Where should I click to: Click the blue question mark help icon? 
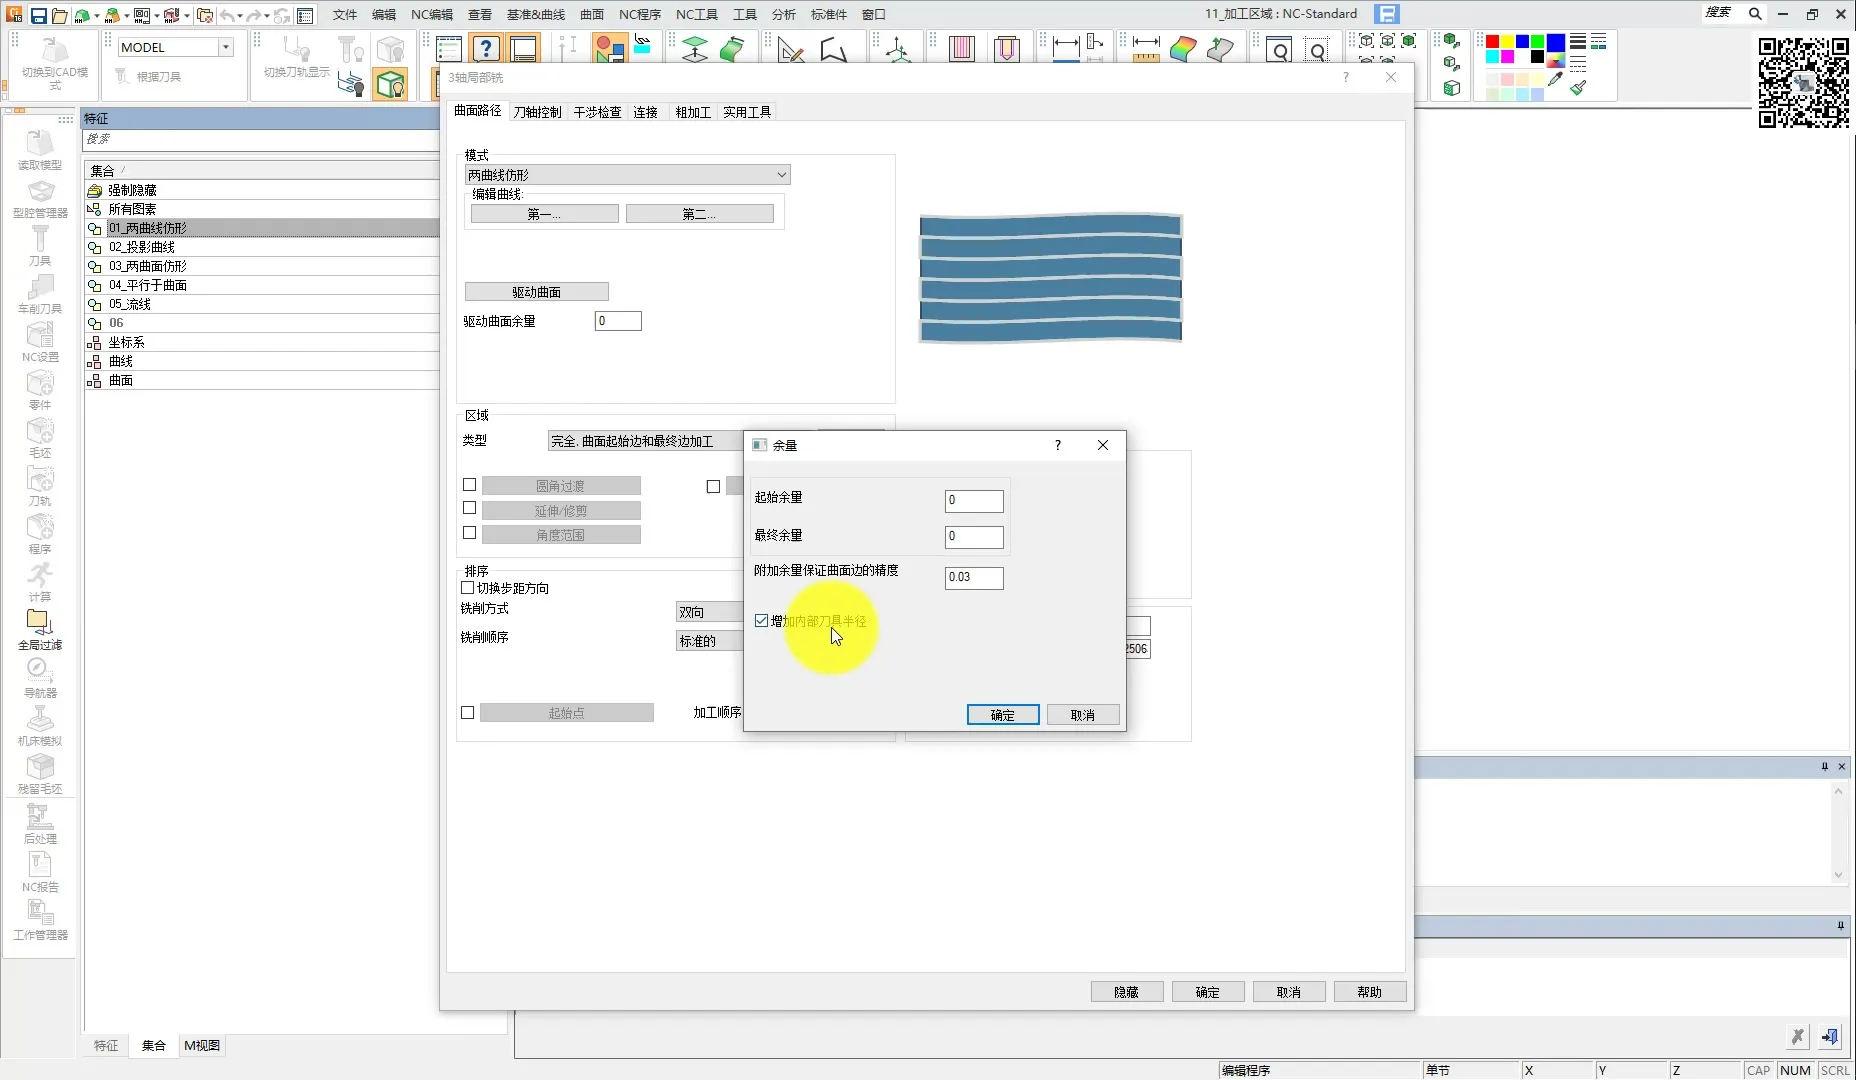click(486, 49)
